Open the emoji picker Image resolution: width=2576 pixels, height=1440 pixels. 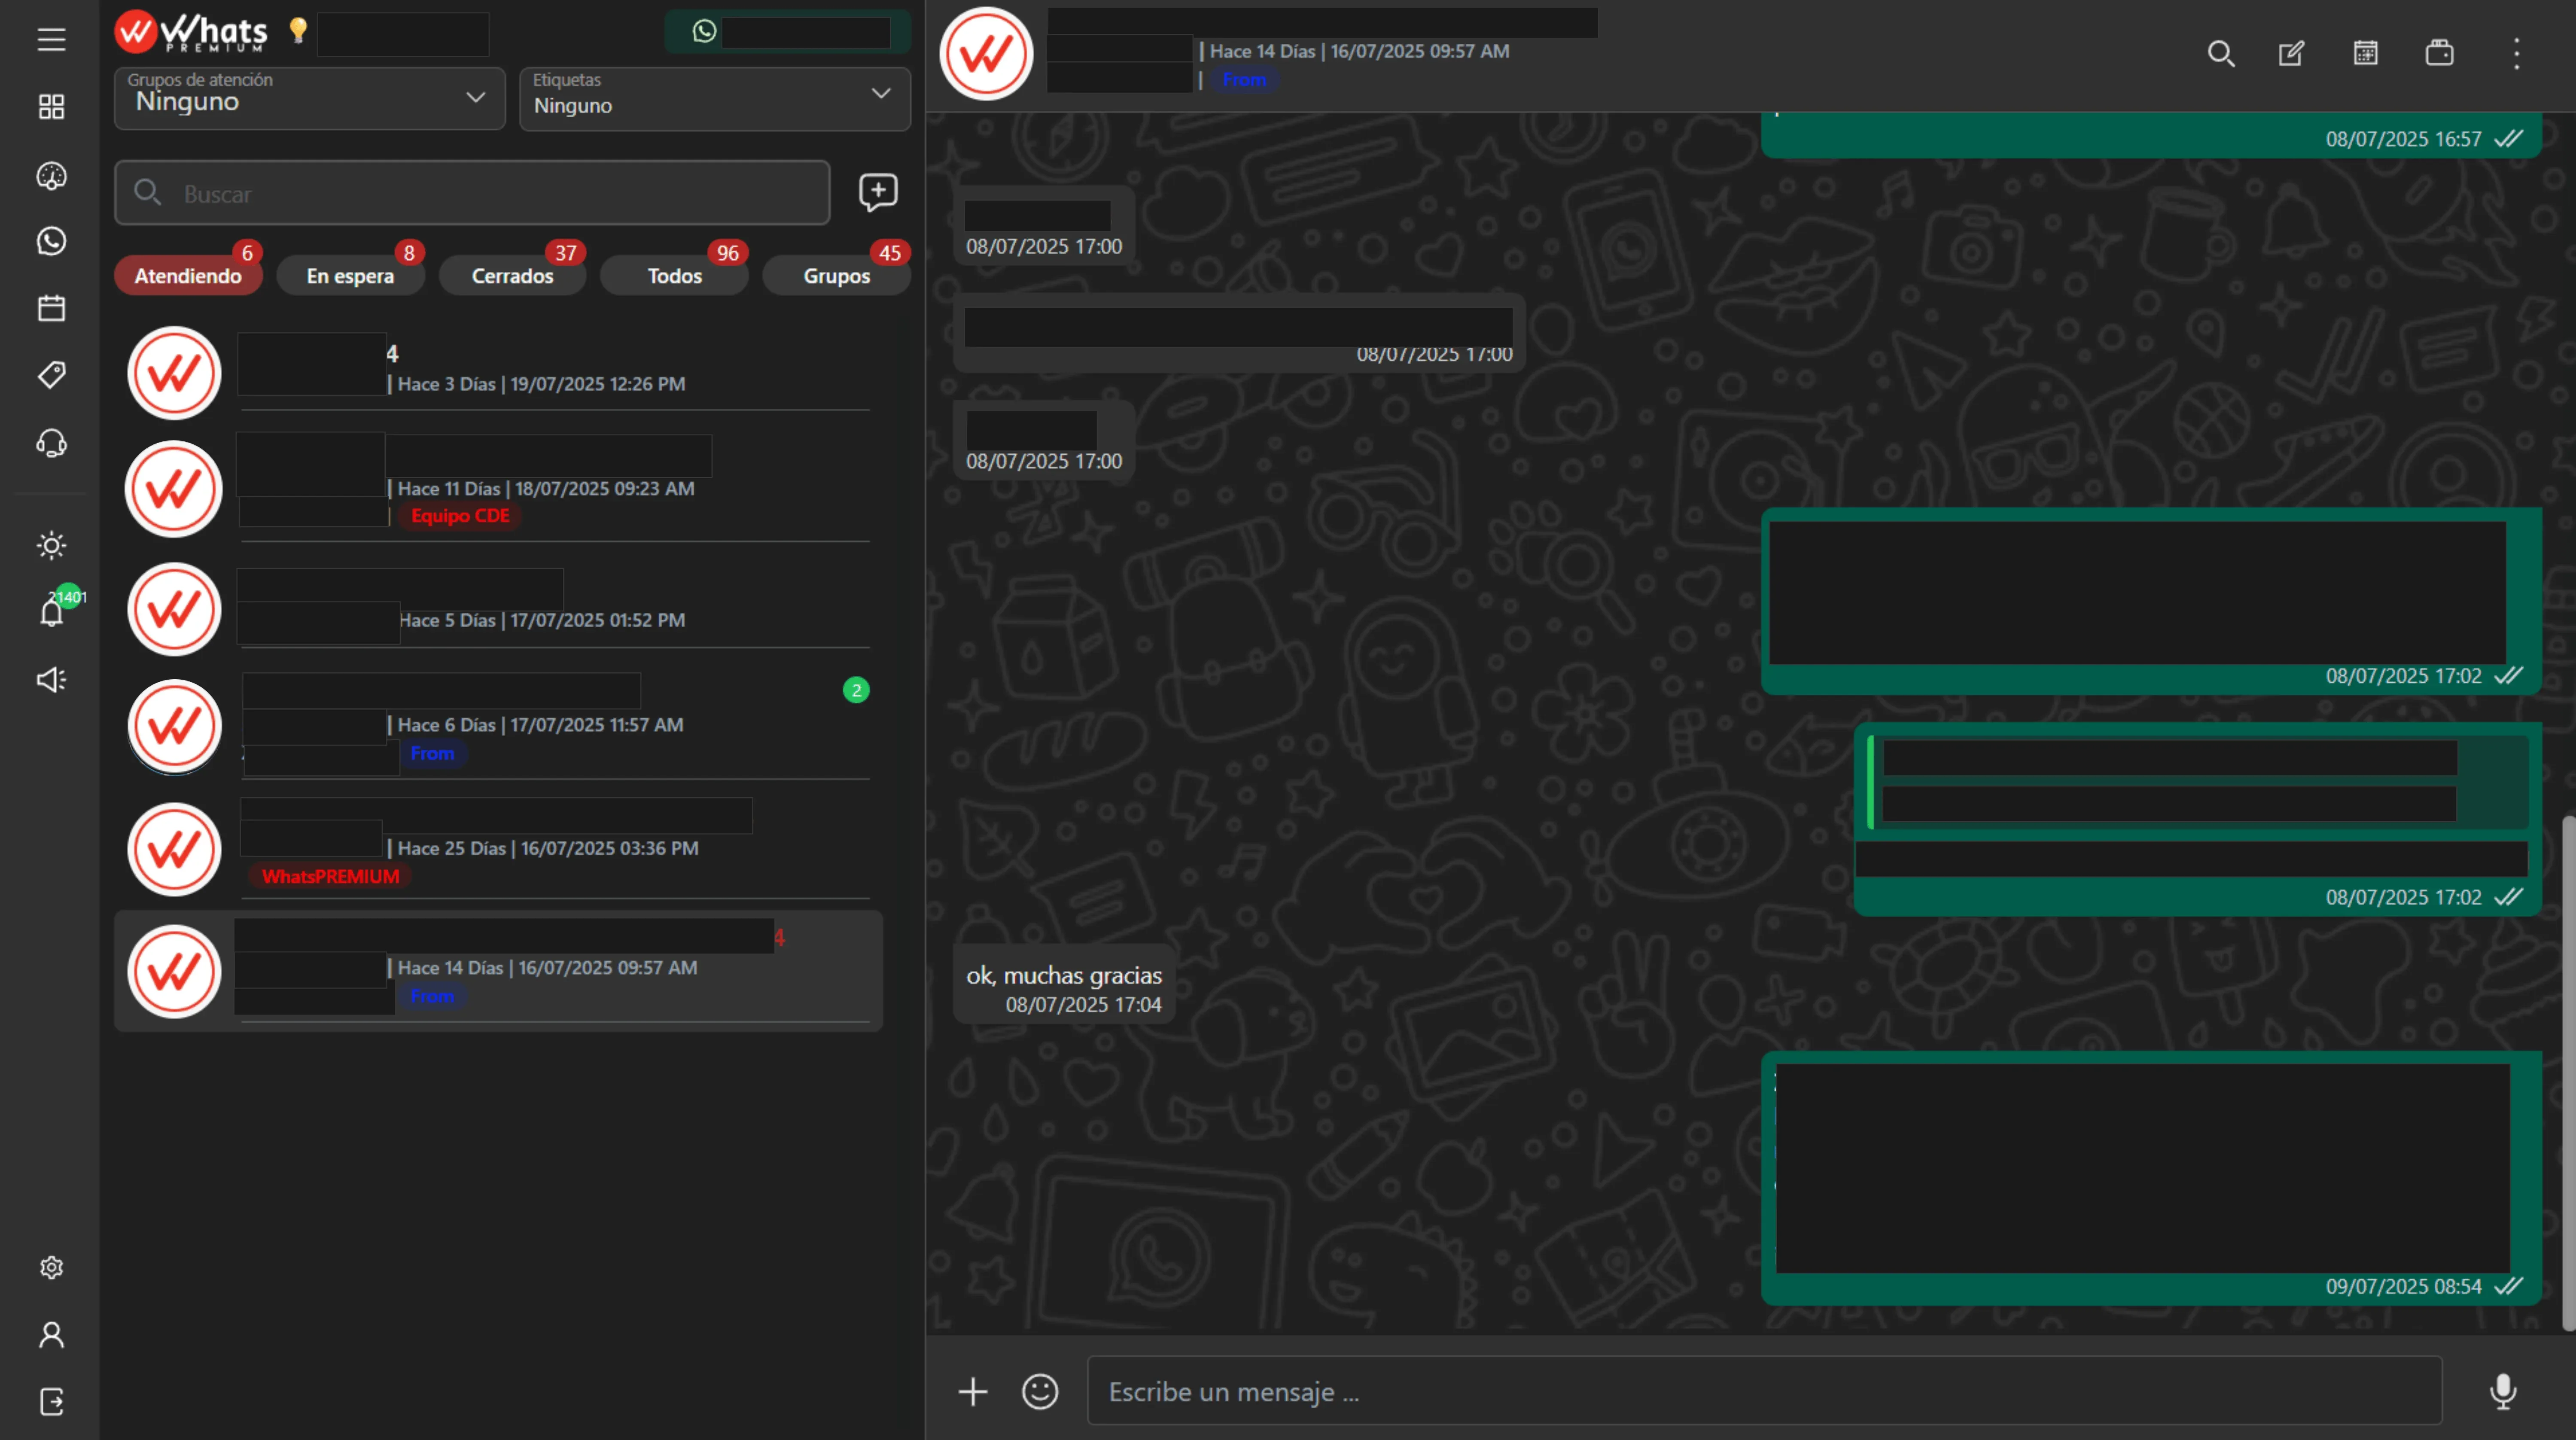click(1040, 1391)
